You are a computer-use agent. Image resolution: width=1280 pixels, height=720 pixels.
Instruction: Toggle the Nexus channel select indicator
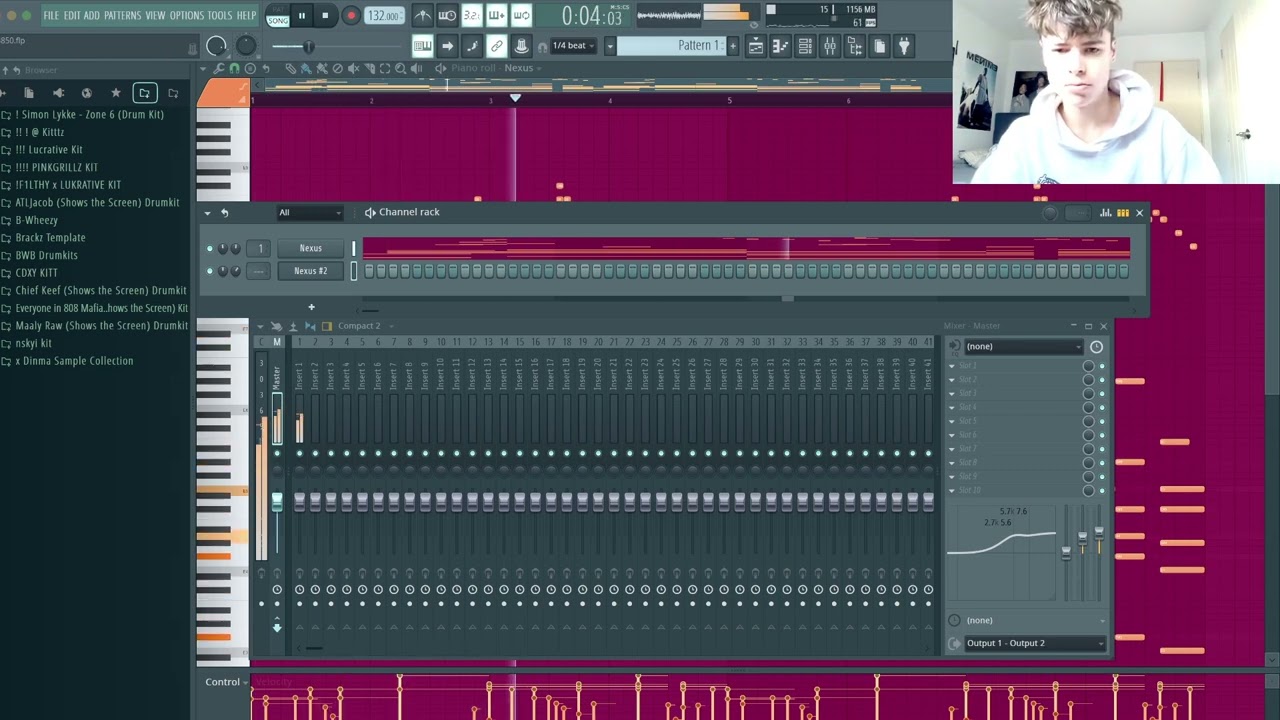click(353, 248)
